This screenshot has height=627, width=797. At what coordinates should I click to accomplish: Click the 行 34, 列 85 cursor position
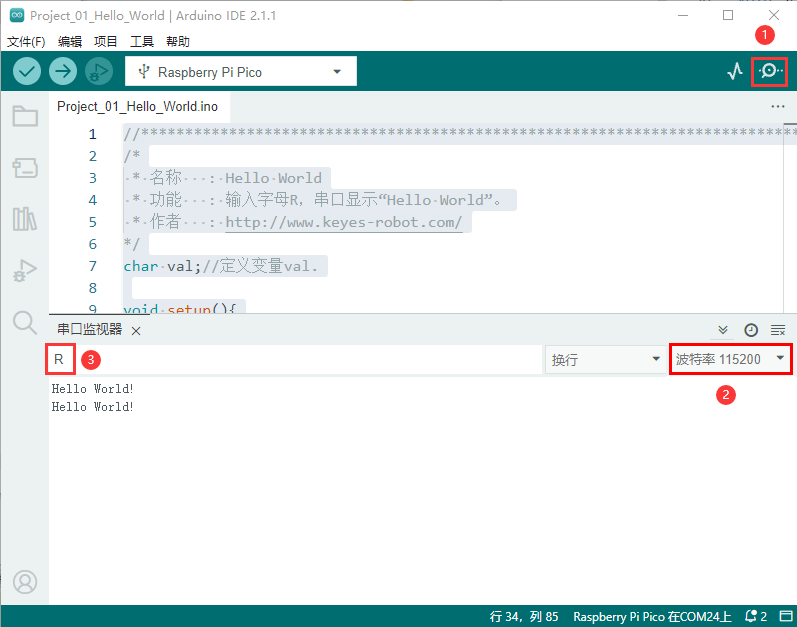point(524,617)
